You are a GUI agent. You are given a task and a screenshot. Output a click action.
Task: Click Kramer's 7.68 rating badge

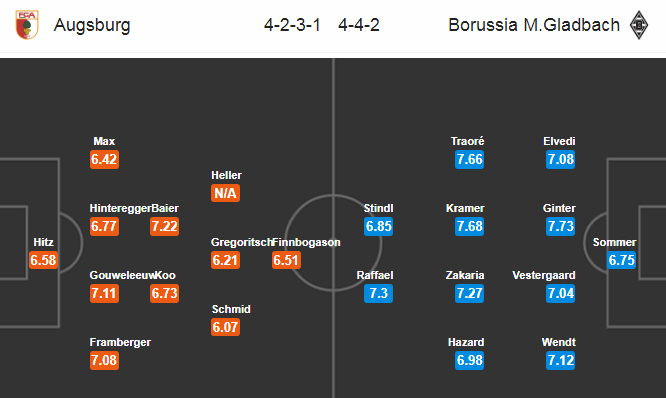click(x=469, y=226)
